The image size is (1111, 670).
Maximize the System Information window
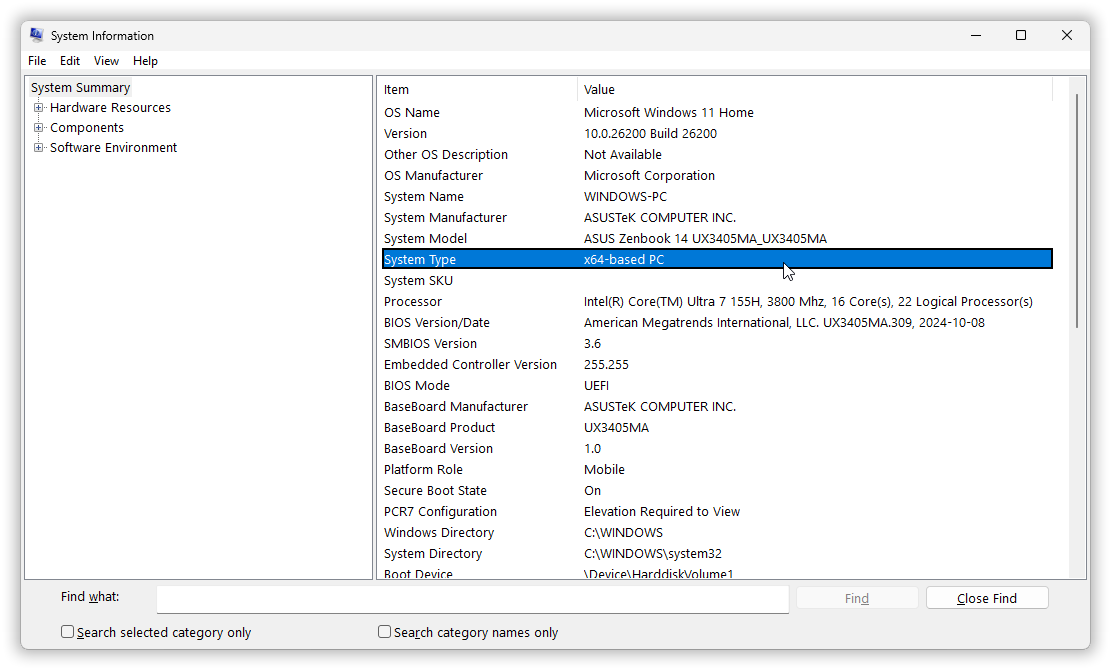click(1020, 36)
